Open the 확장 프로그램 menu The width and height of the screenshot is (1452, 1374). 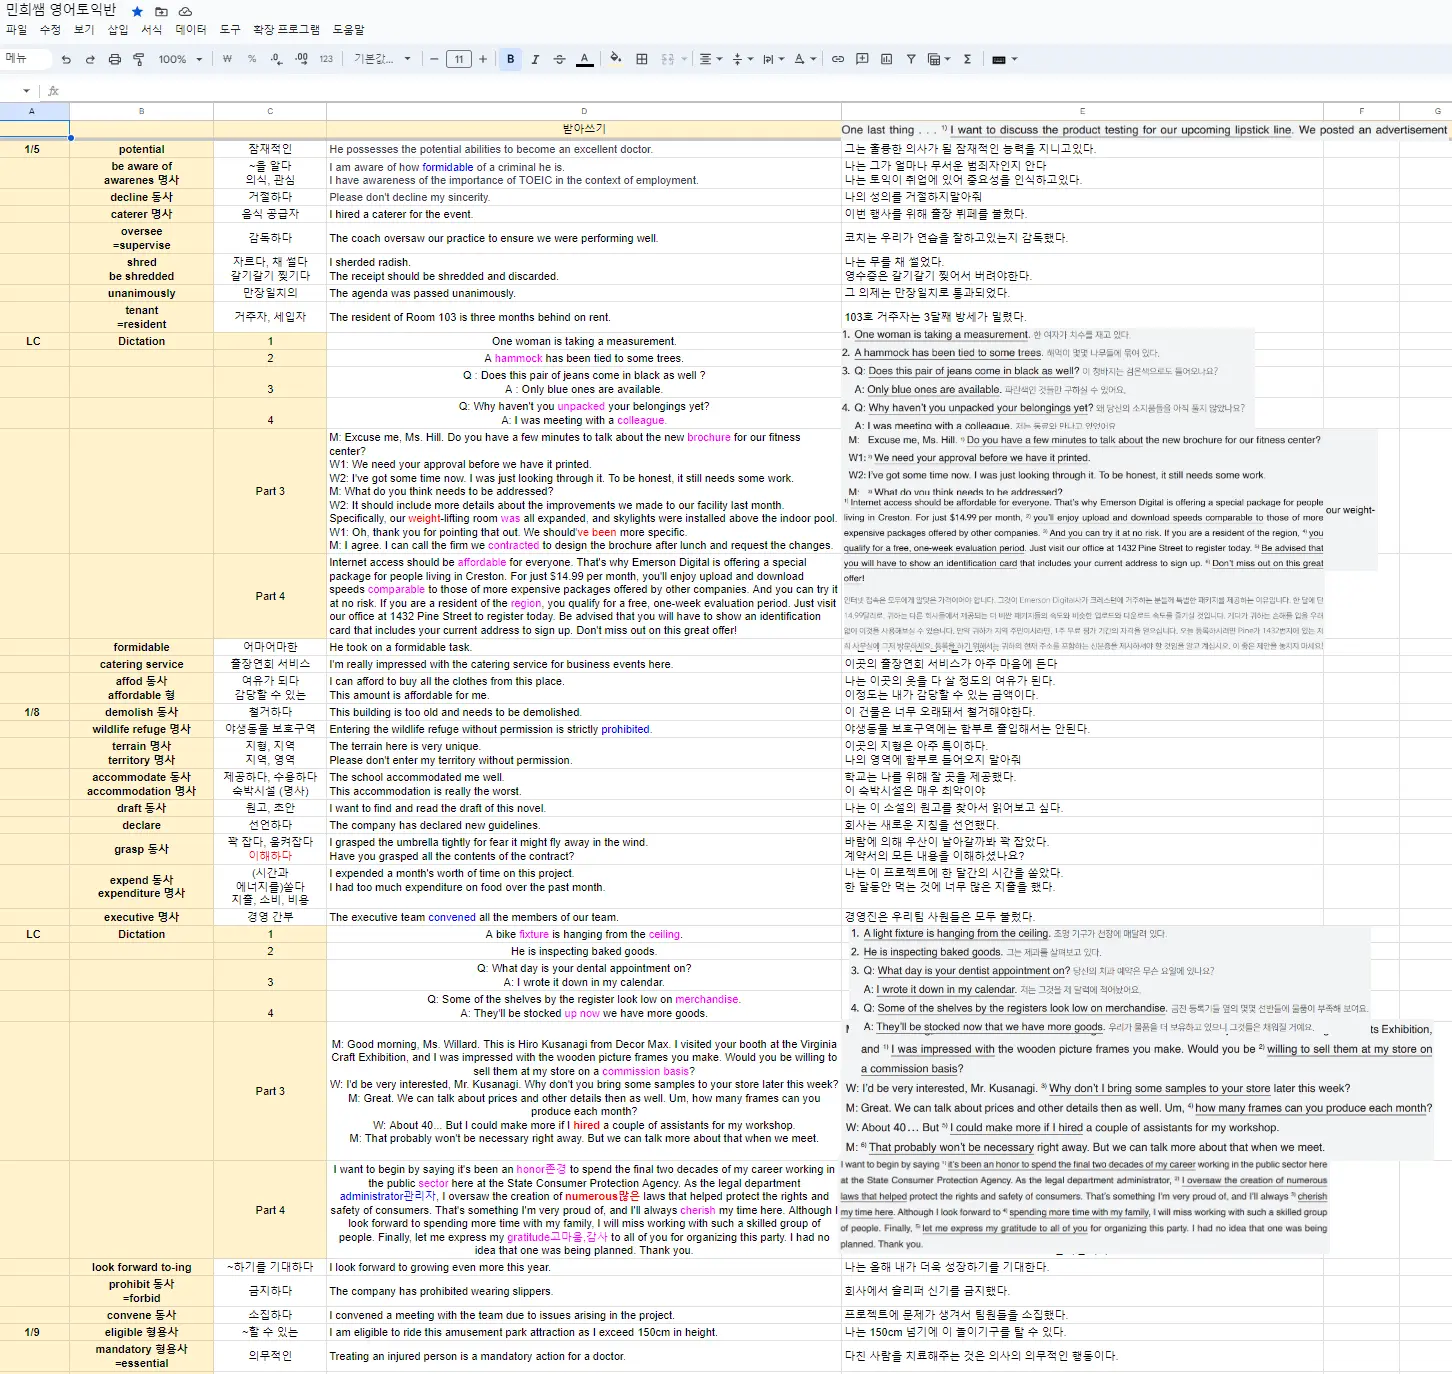pos(286,30)
